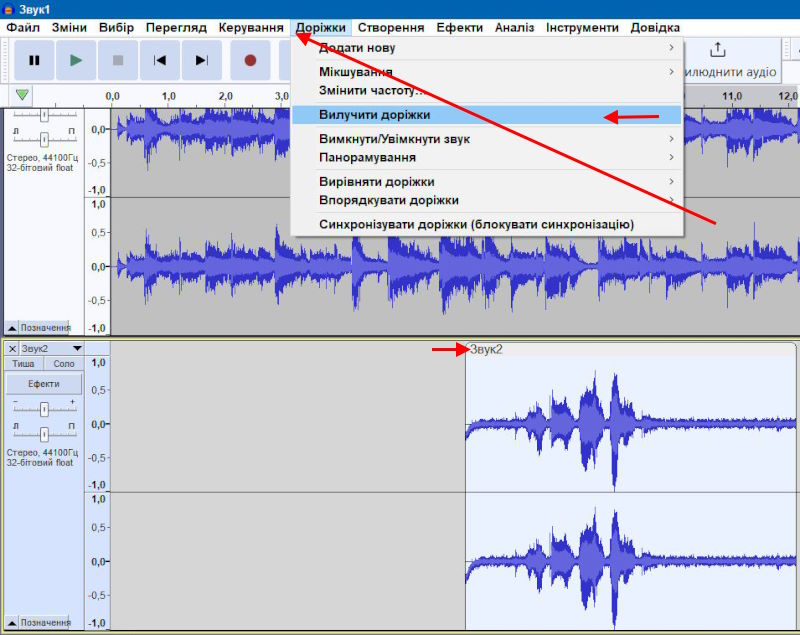Open the Довідка menu

point(655,28)
